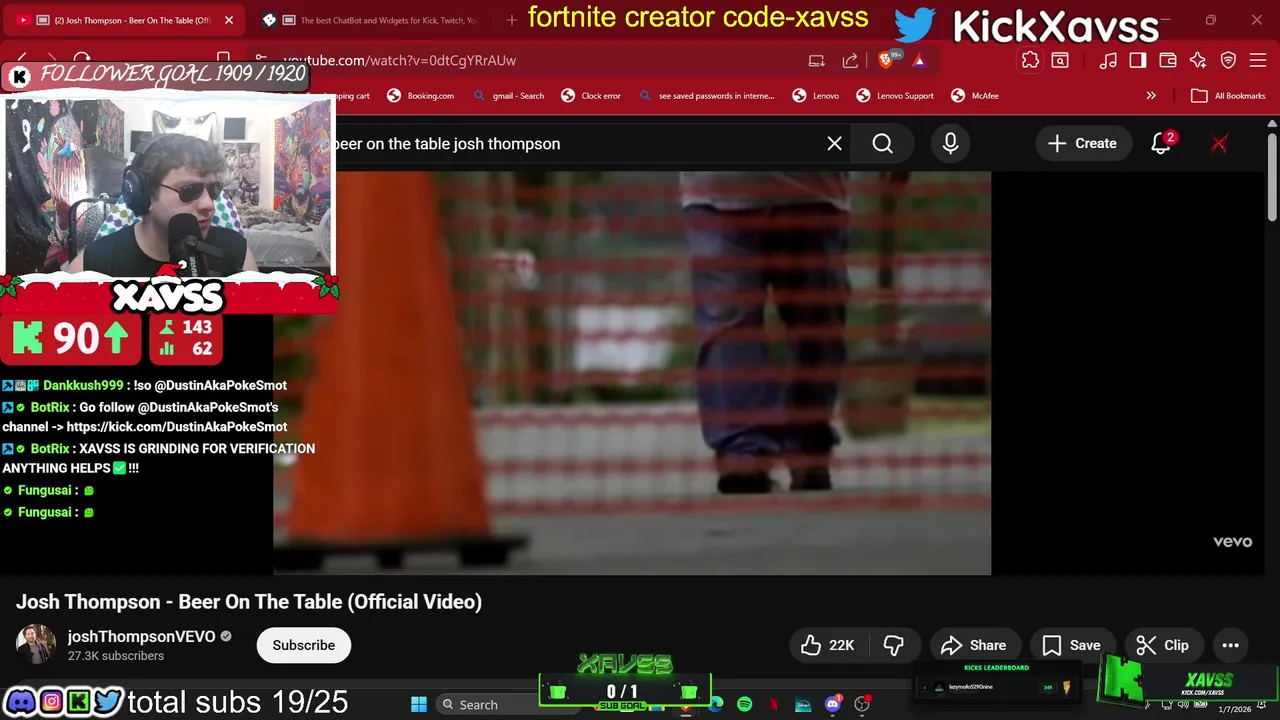The image size is (1280, 720).
Task: Save the video to a playlist
Action: pos(1071,645)
